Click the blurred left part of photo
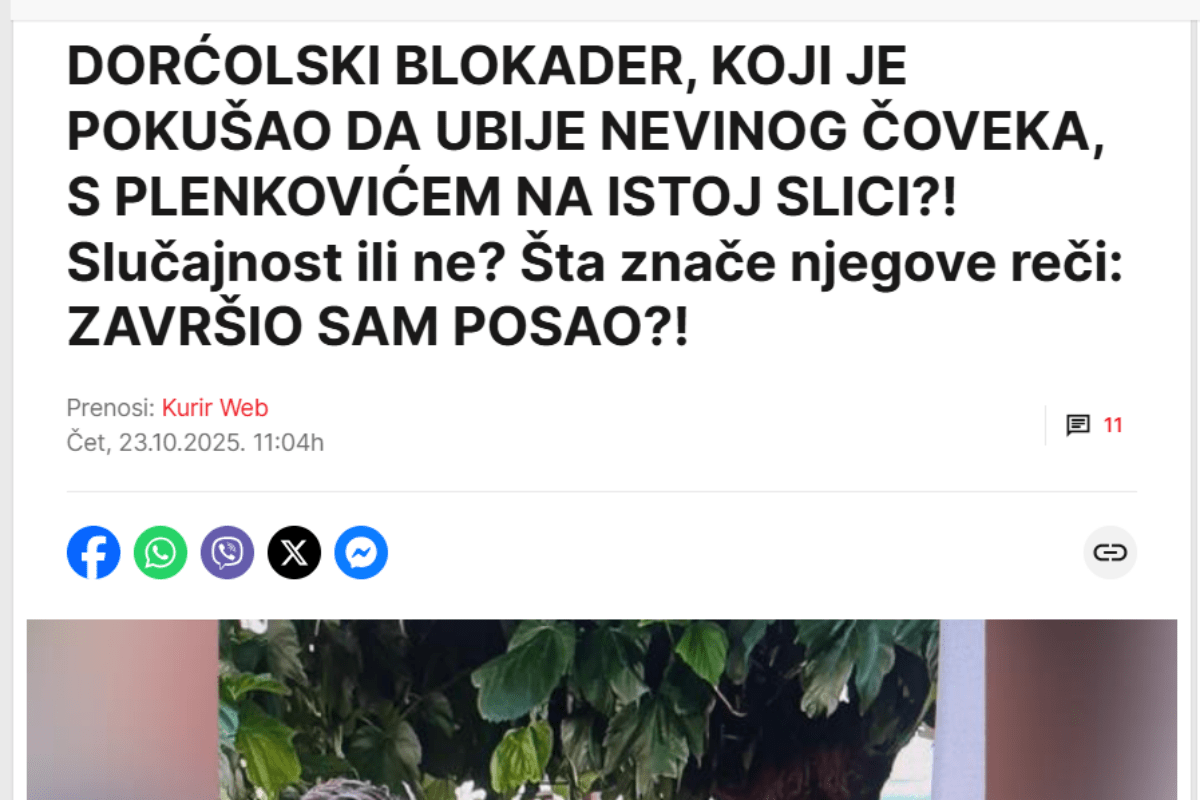The width and height of the screenshot is (1200, 800). (x=123, y=709)
